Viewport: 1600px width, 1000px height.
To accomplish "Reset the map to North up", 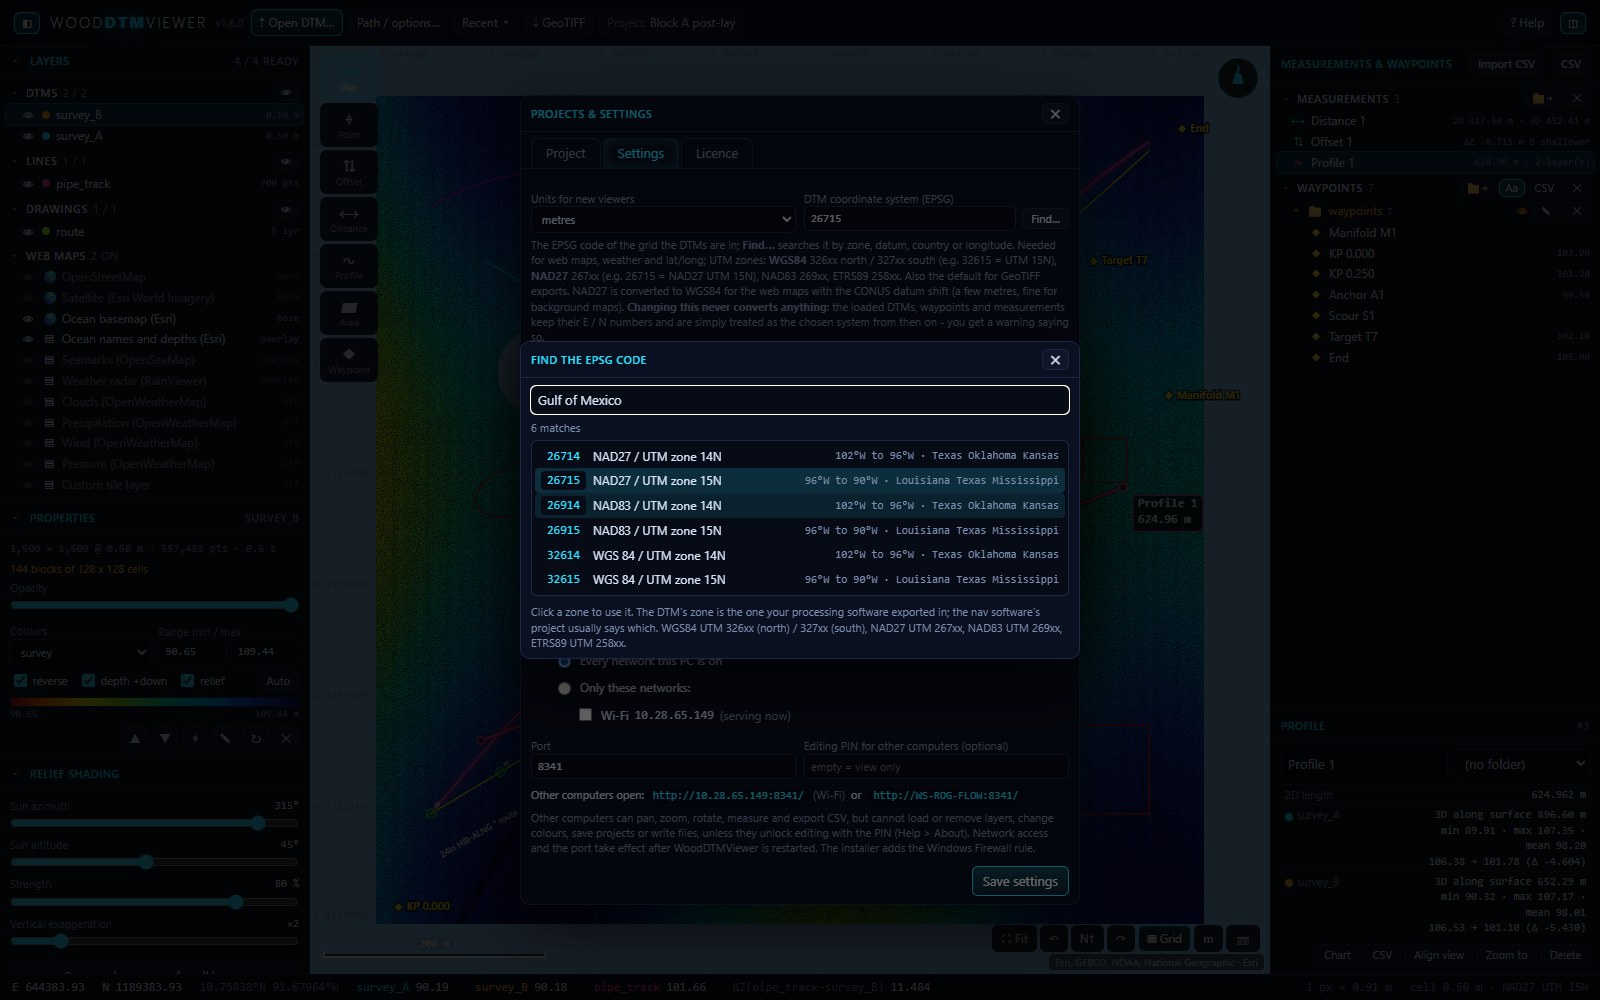I will pyautogui.click(x=1087, y=939).
